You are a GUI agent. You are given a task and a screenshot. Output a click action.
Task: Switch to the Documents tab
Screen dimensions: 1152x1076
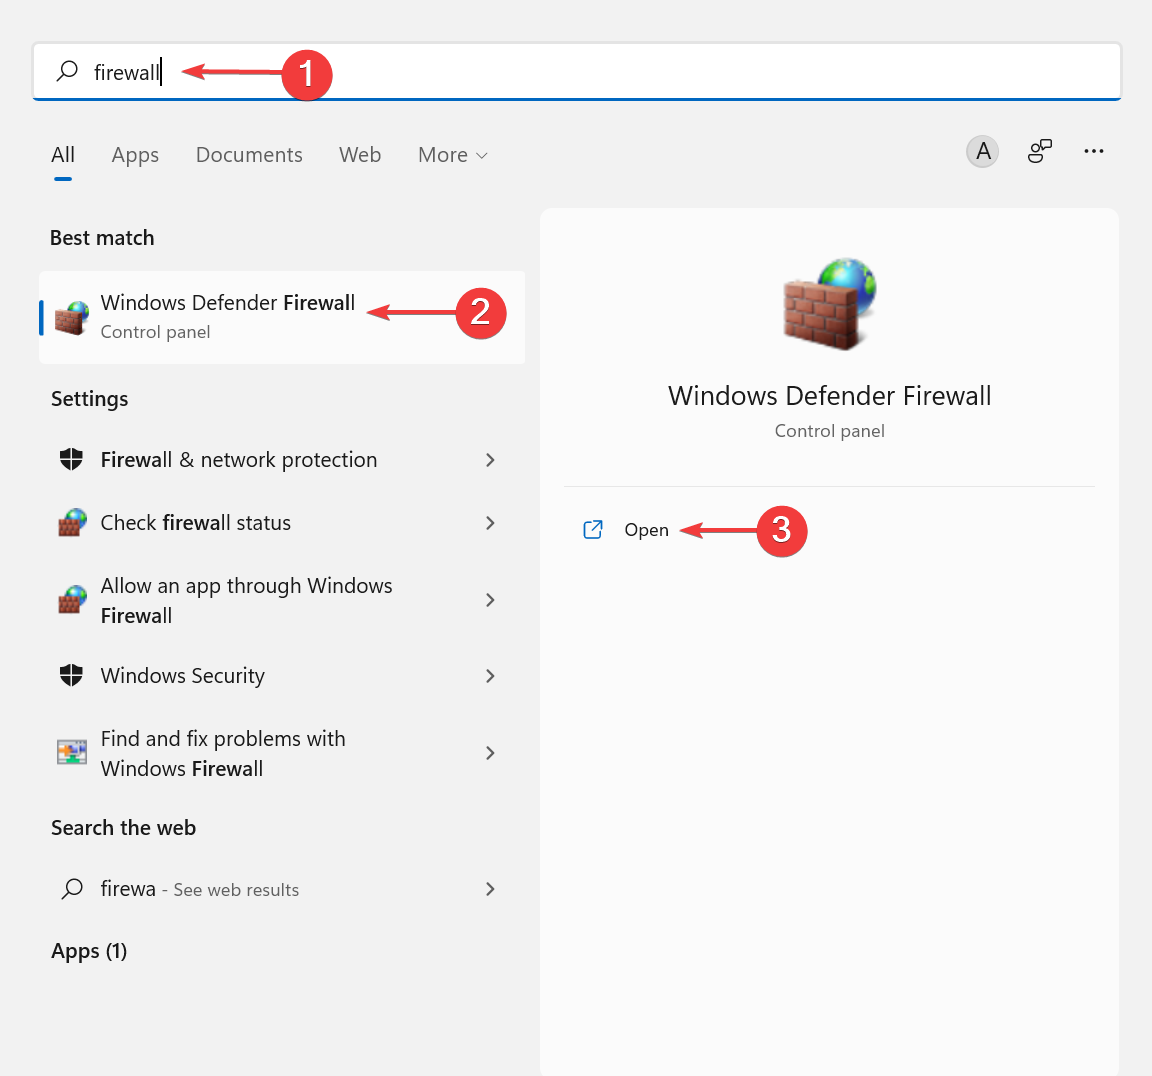click(249, 155)
